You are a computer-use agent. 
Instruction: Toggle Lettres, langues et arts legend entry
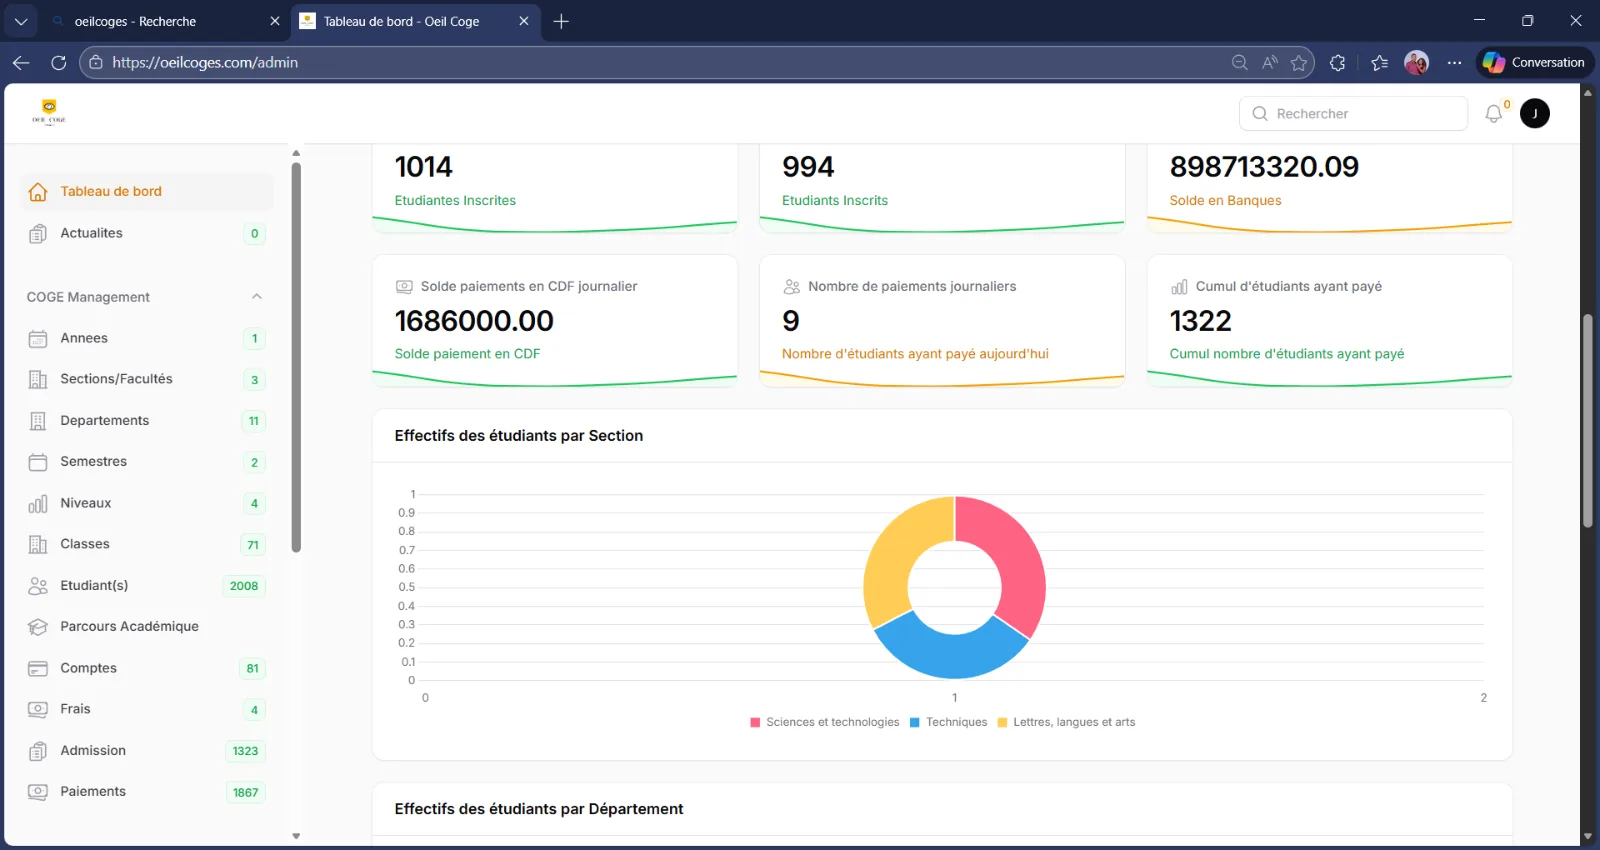click(x=1066, y=722)
